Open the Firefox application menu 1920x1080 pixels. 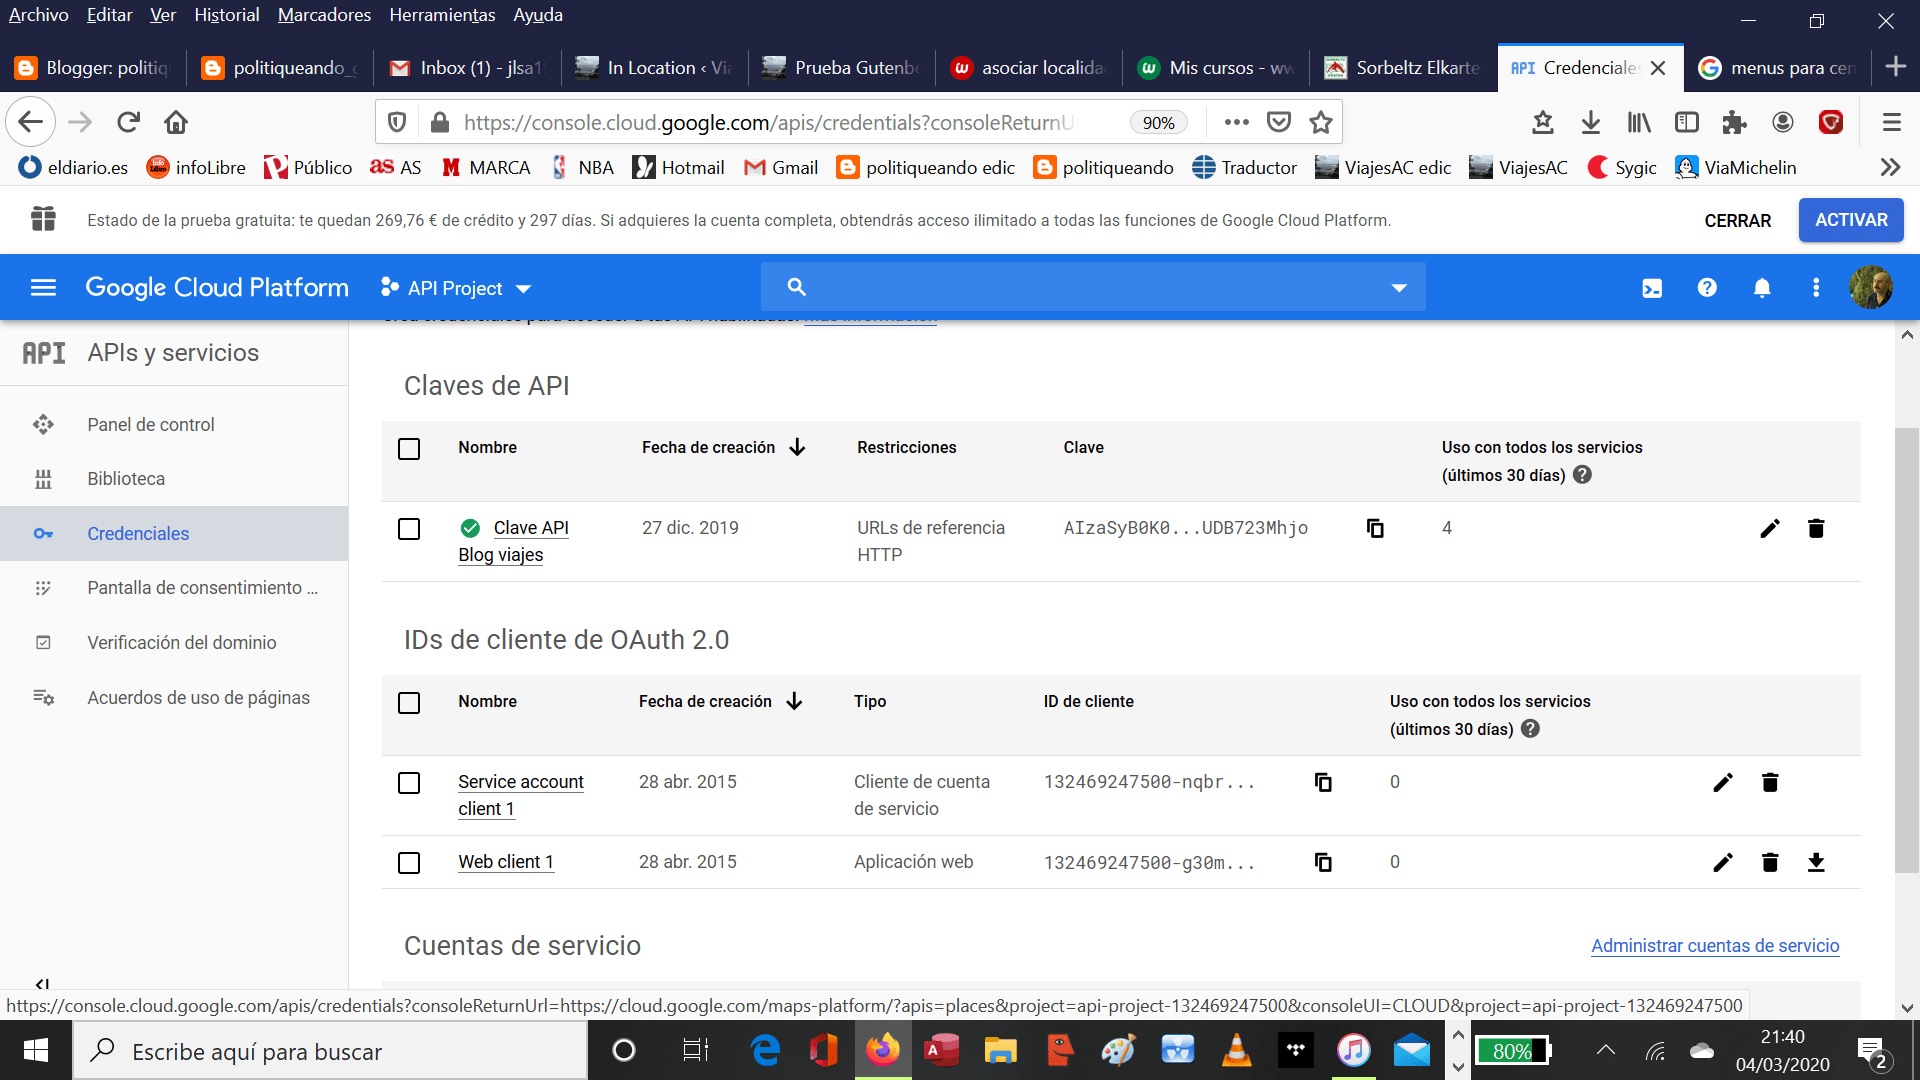tap(1891, 122)
